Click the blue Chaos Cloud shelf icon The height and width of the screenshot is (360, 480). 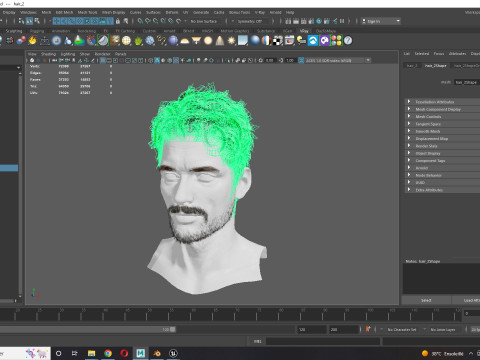pyautogui.click(x=313, y=41)
